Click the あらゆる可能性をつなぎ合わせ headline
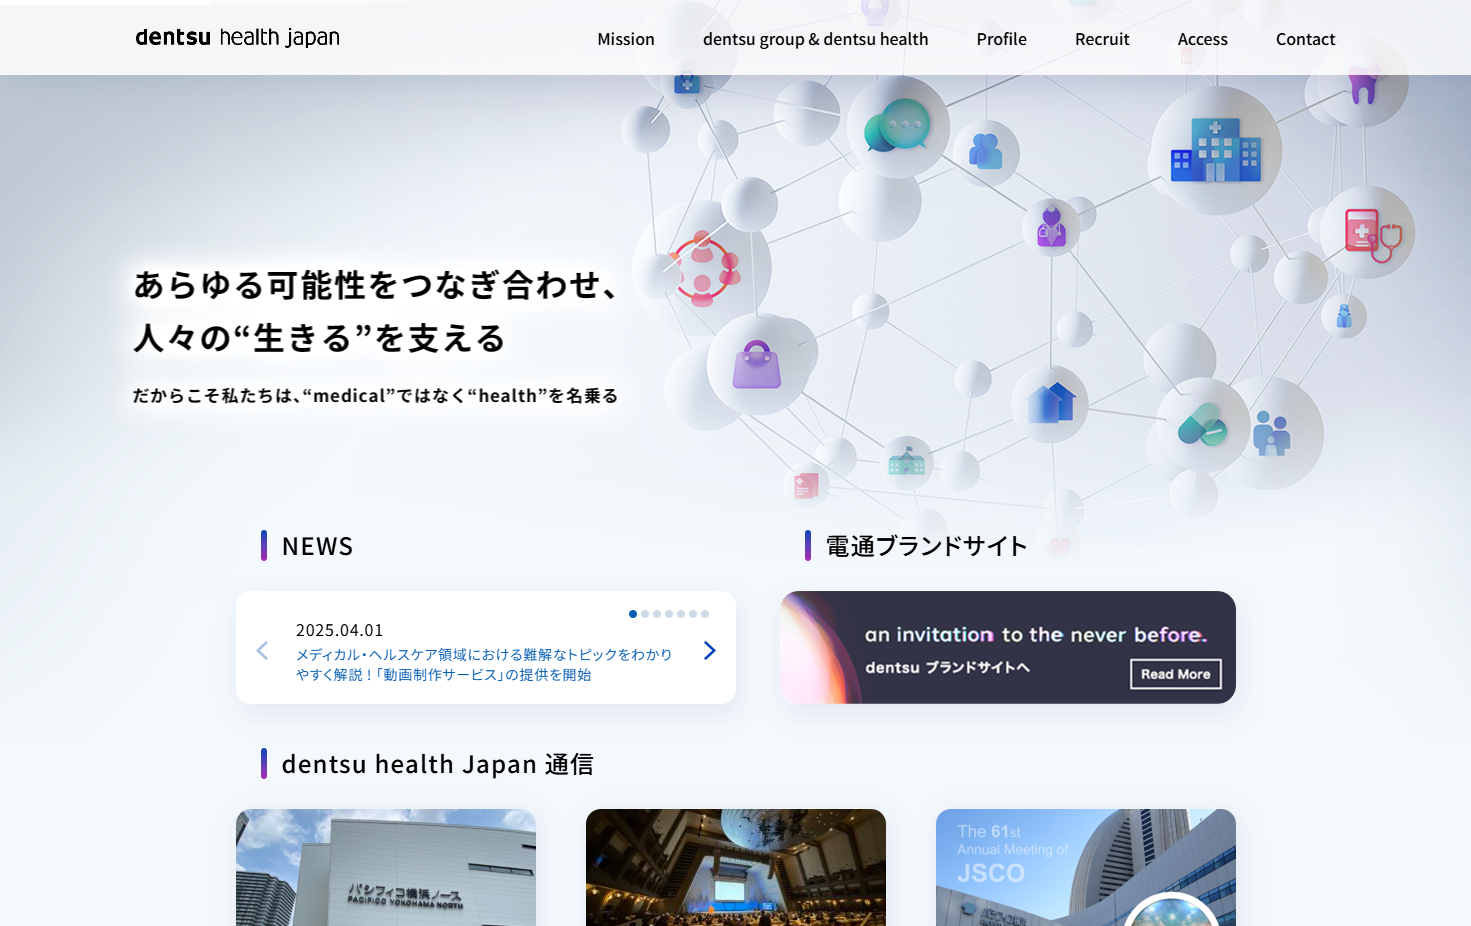The image size is (1471, 926). click(x=376, y=285)
